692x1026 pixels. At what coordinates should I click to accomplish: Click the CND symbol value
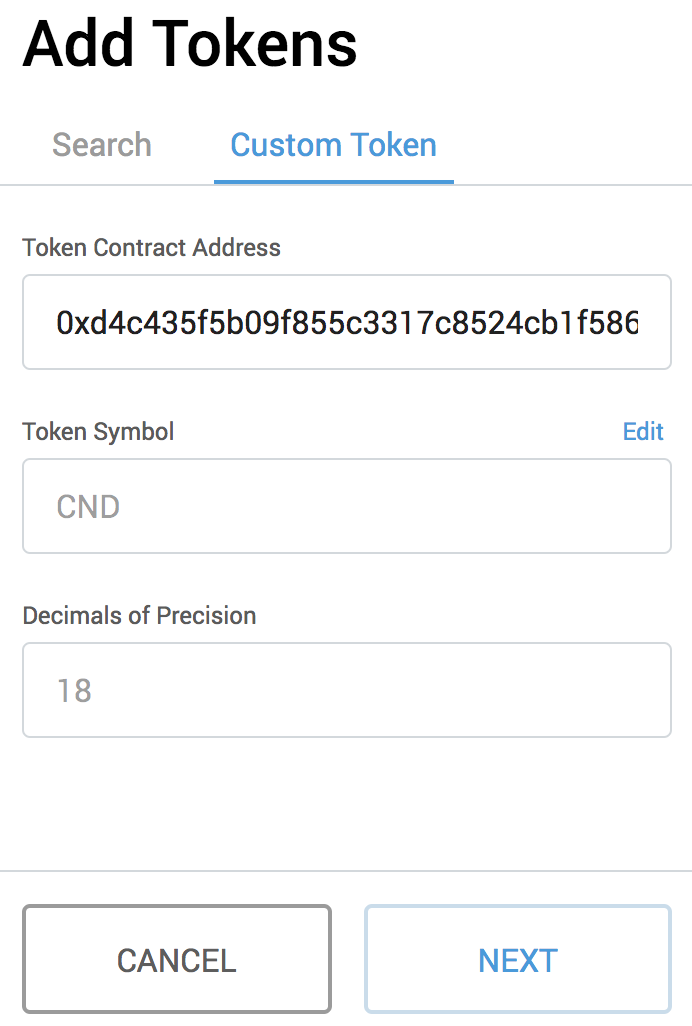(88, 507)
